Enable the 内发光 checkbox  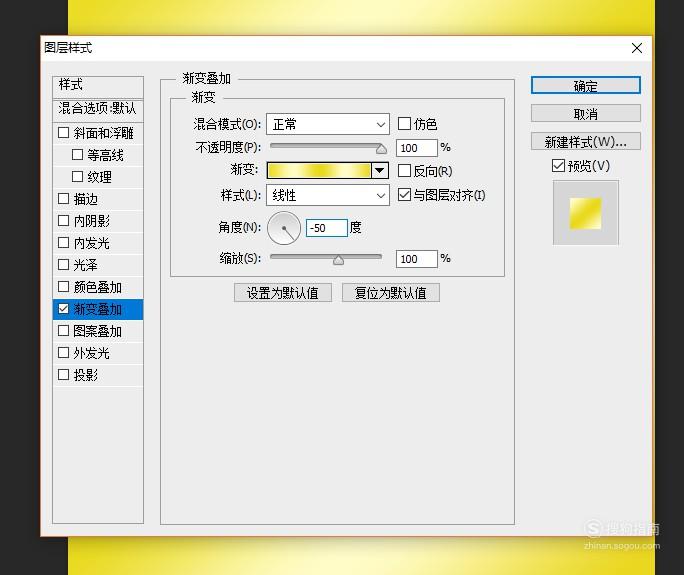click(64, 242)
